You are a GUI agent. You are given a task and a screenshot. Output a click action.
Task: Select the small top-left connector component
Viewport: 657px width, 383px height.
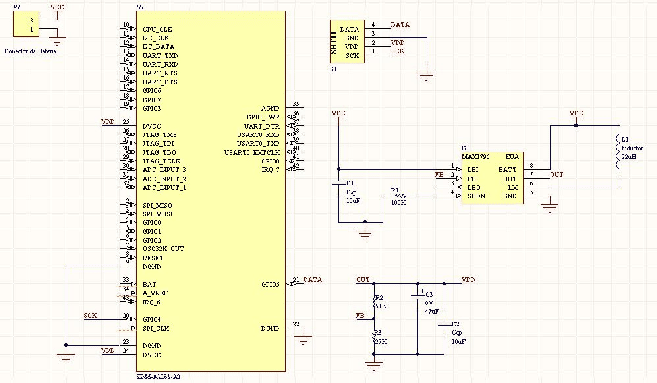[x=26, y=25]
